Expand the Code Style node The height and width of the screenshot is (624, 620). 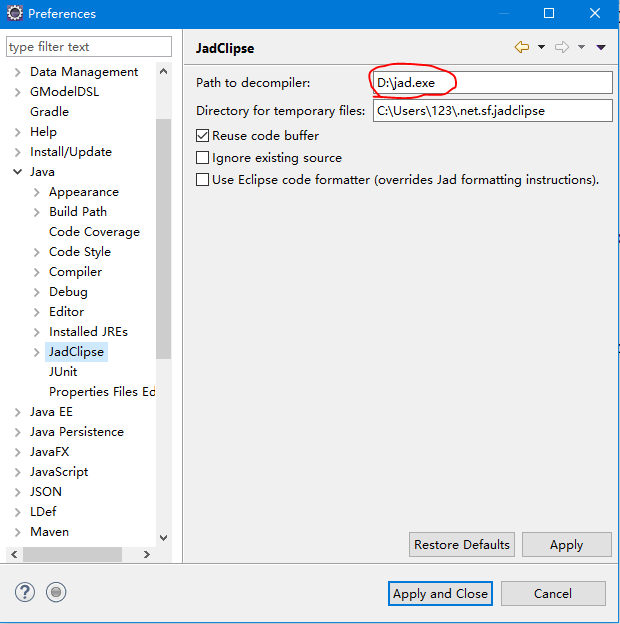[37, 252]
